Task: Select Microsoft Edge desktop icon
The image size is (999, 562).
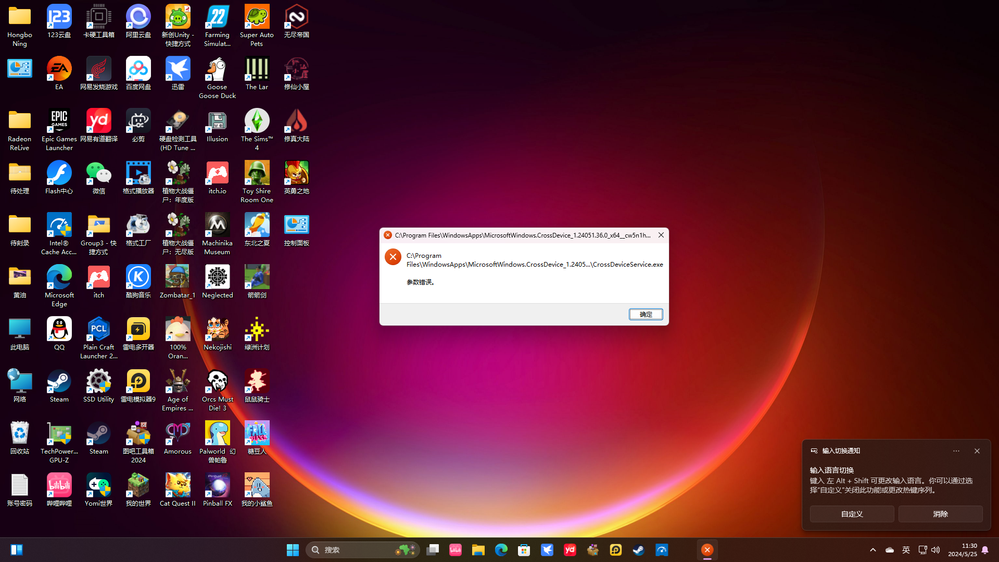Action: [x=59, y=287]
